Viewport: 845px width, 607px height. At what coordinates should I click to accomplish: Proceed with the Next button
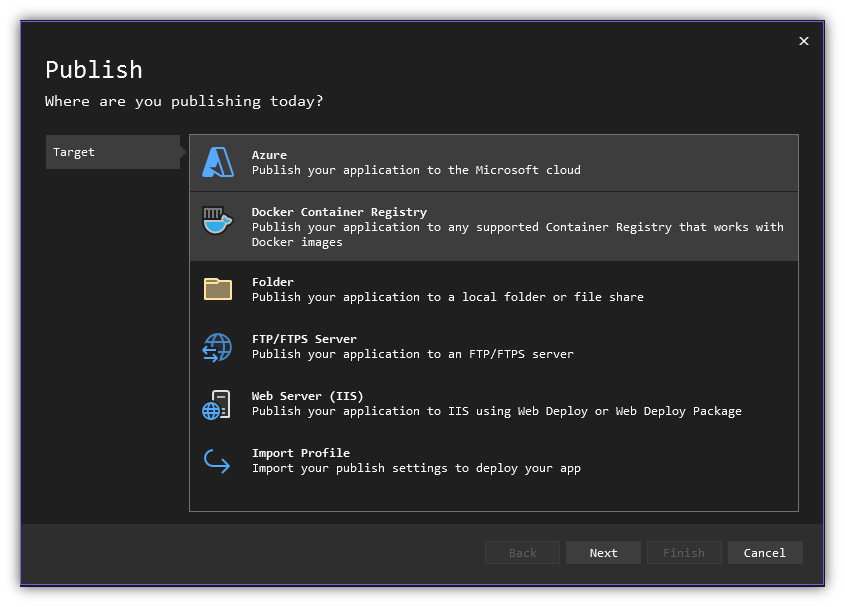point(603,553)
